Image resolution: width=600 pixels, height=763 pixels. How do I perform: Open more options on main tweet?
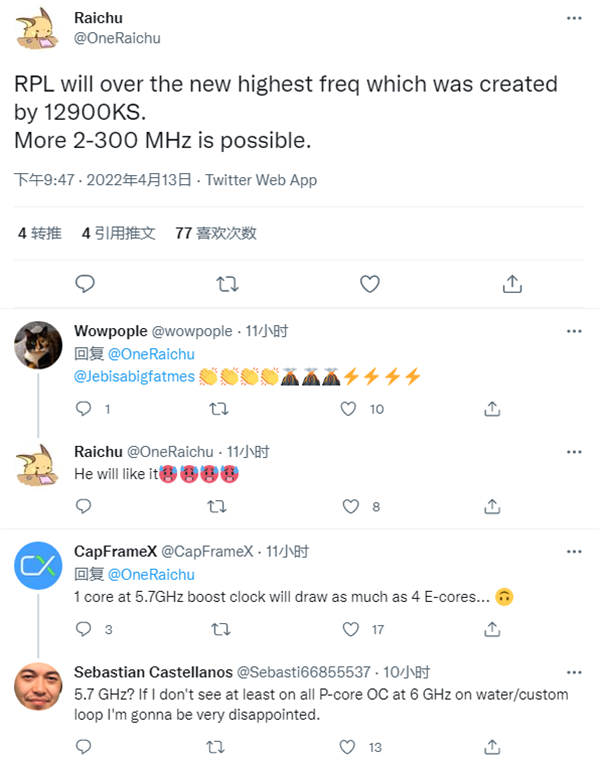pos(574,20)
